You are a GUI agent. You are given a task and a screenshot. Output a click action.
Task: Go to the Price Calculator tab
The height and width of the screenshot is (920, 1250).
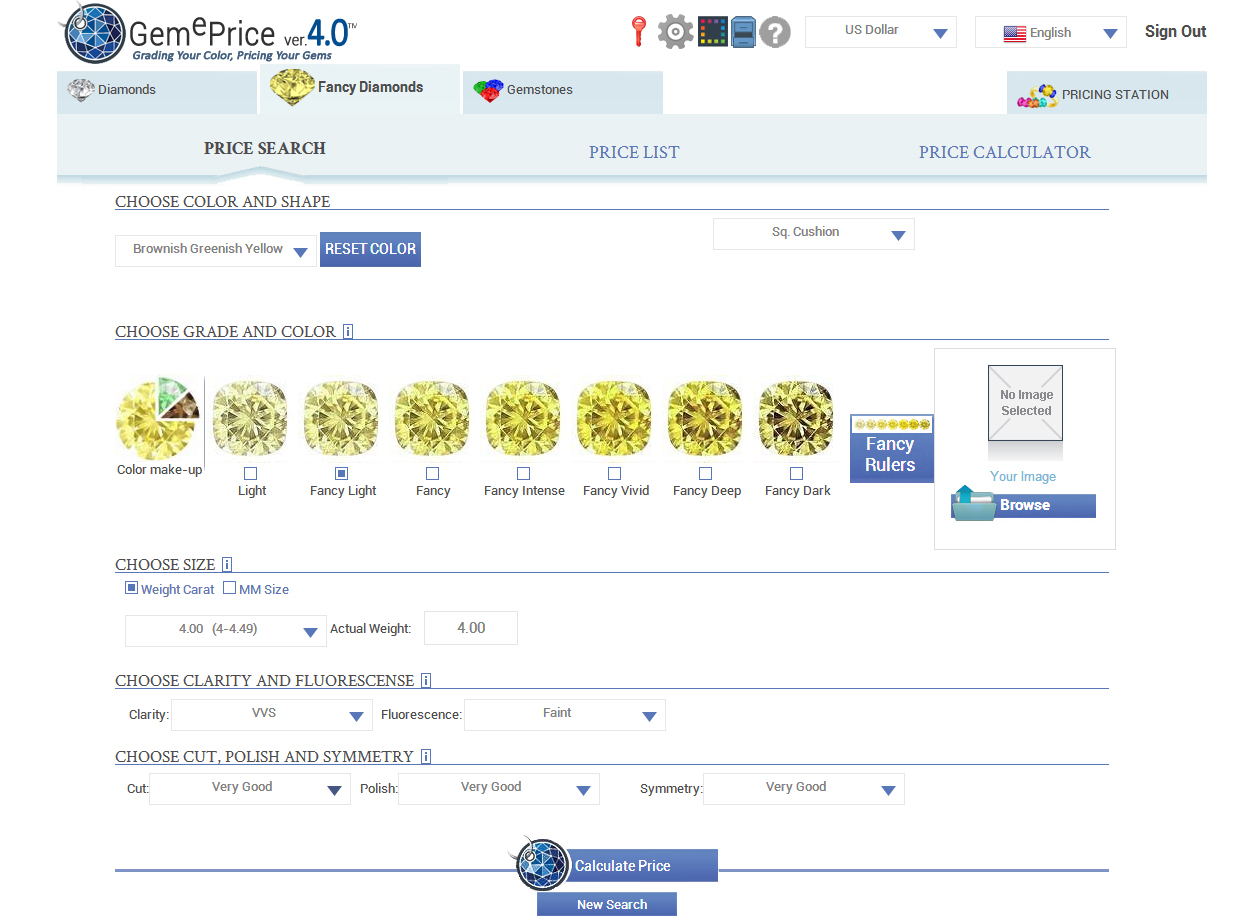(x=1004, y=153)
